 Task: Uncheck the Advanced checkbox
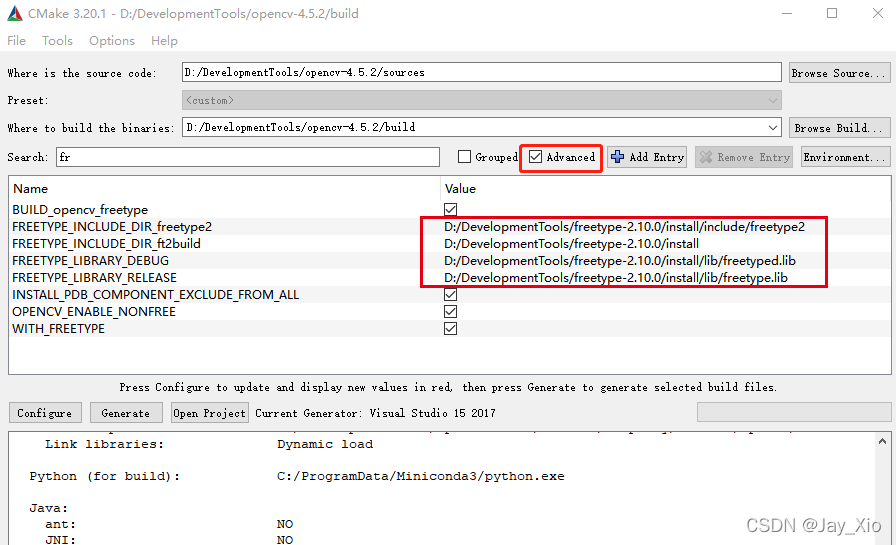click(535, 157)
